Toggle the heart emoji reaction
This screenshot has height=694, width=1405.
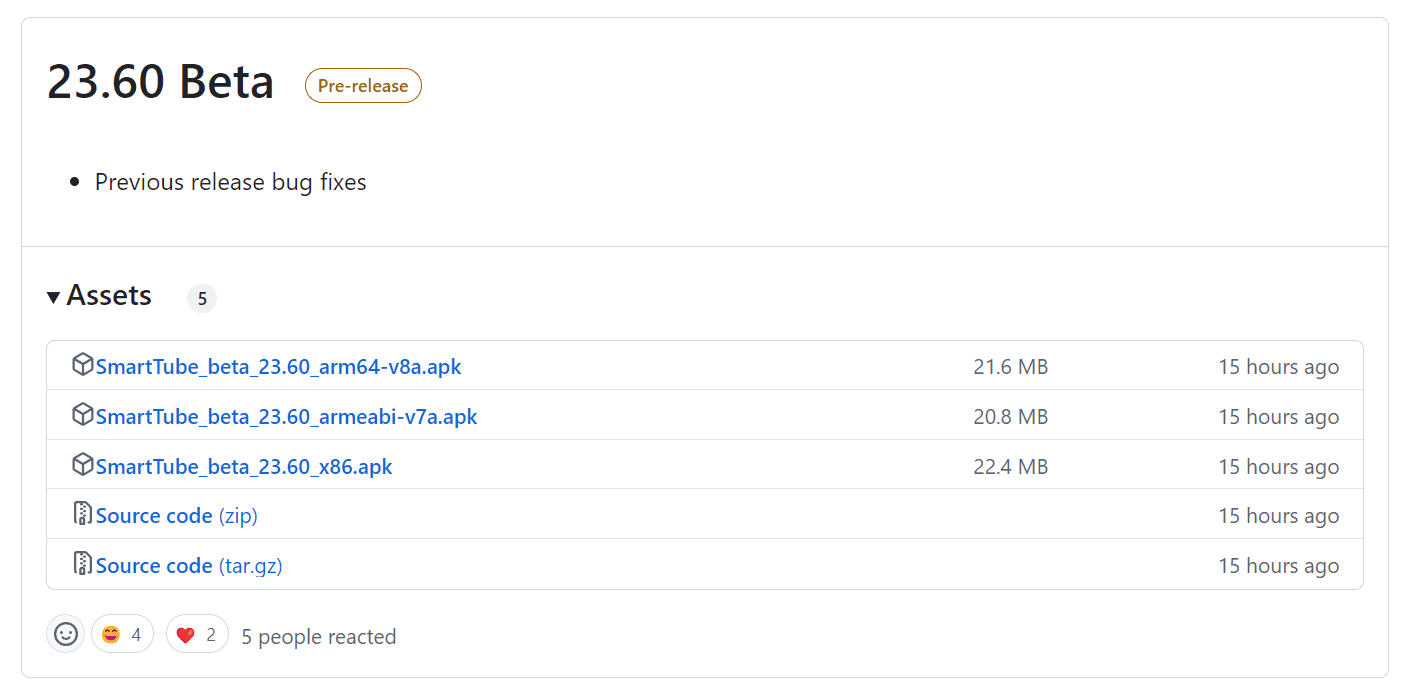(x=197, y=634)
